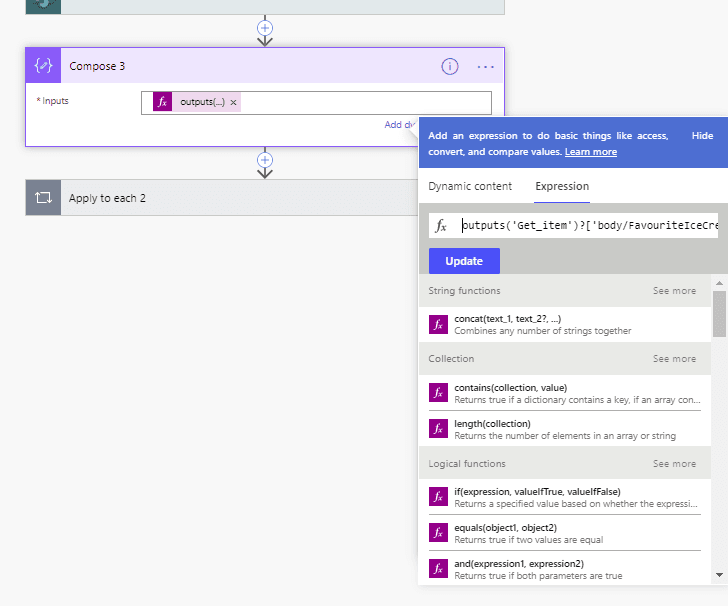Select the and function icon
Viewport: 728px width, 606px height.
click(x=438, y=569)
